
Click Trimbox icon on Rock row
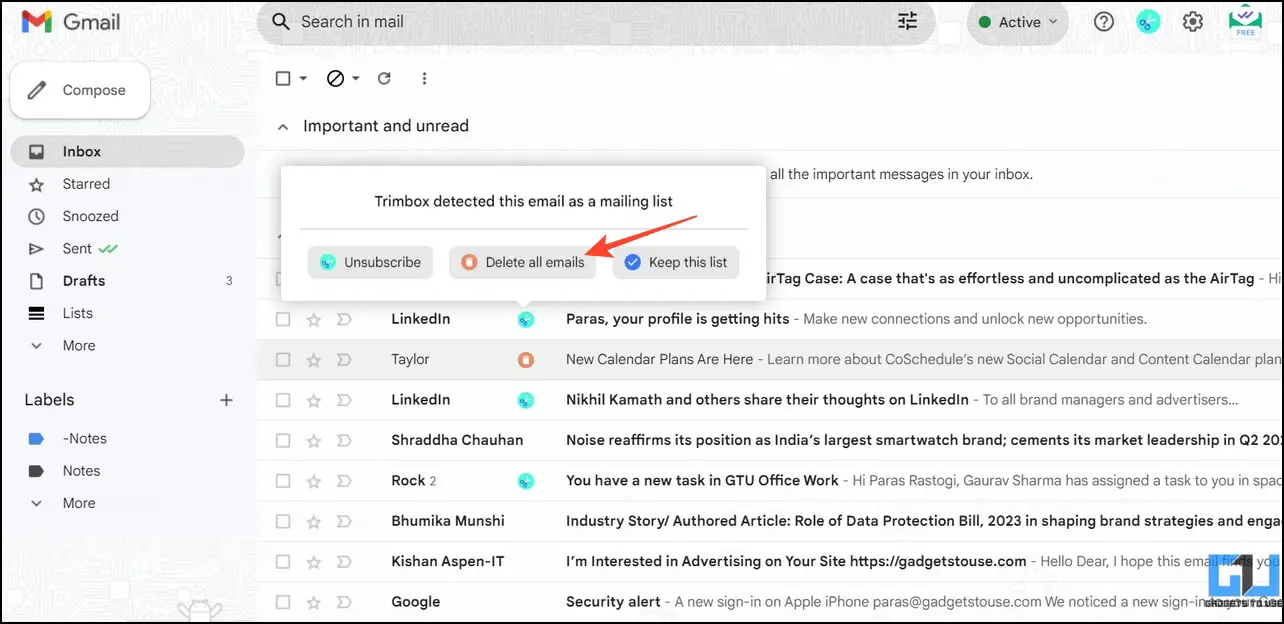(525, 481)
